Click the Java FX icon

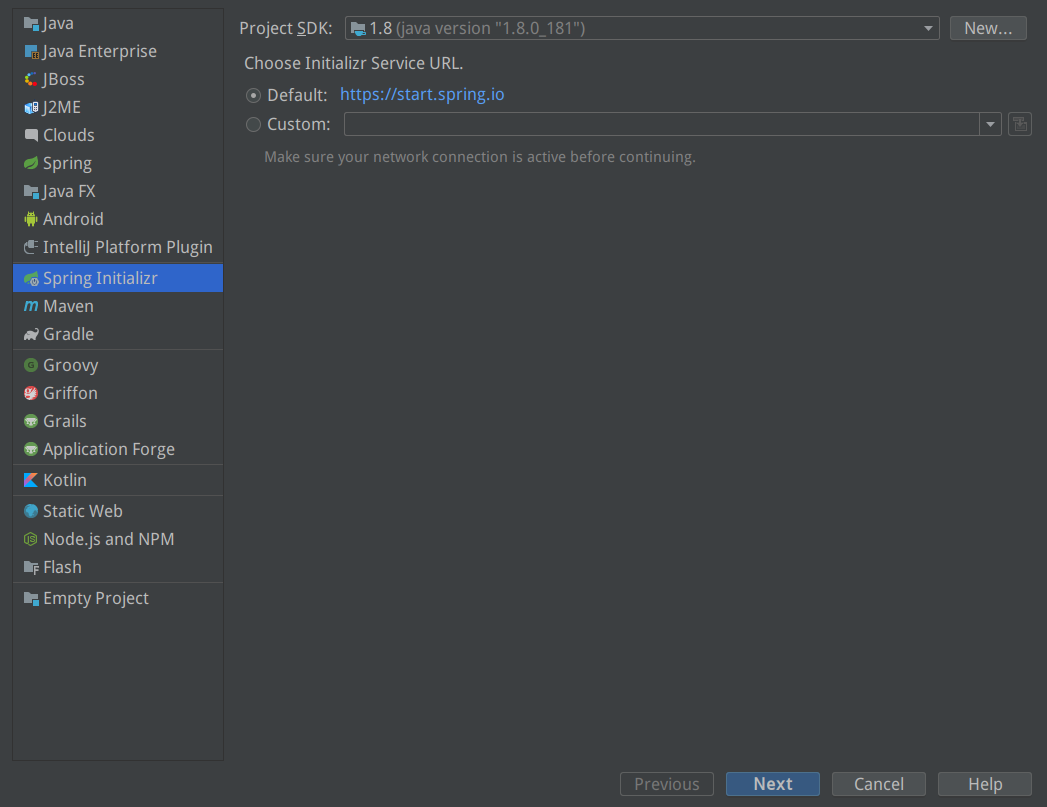click(x=31, y=192)
